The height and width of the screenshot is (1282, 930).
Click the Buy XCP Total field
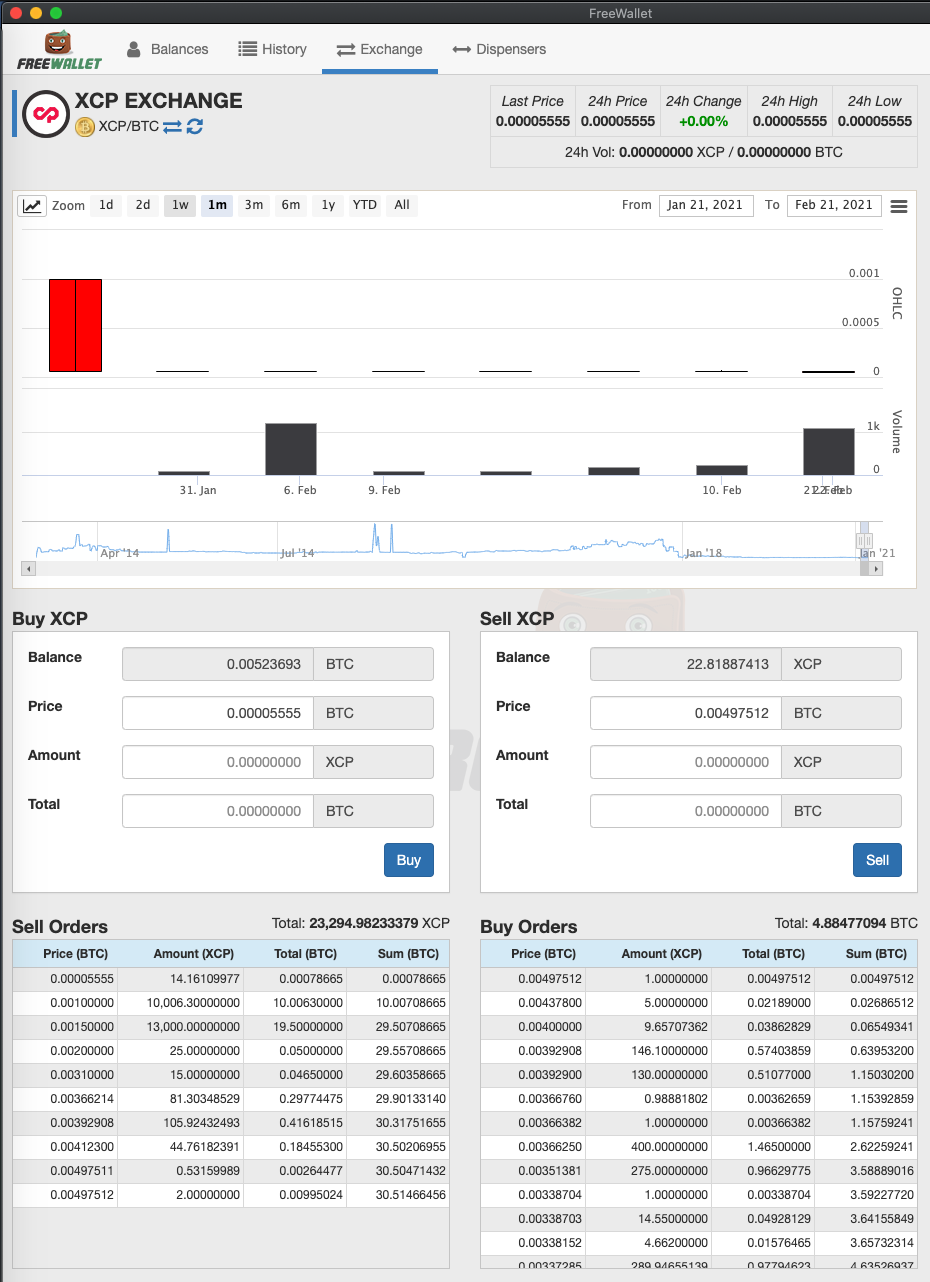218,811
